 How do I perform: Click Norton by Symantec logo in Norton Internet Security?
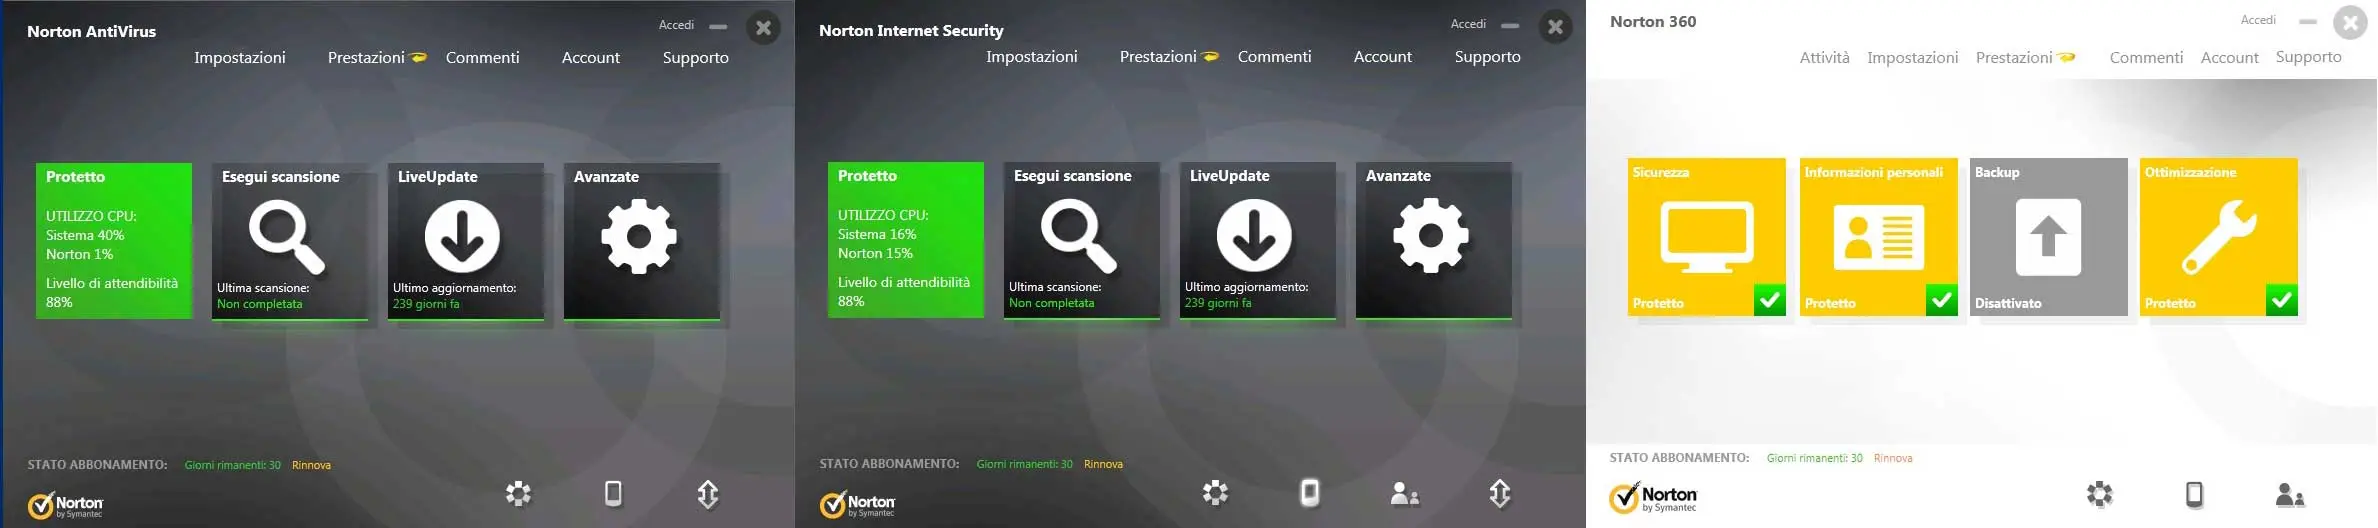click(x=857, y=505)
